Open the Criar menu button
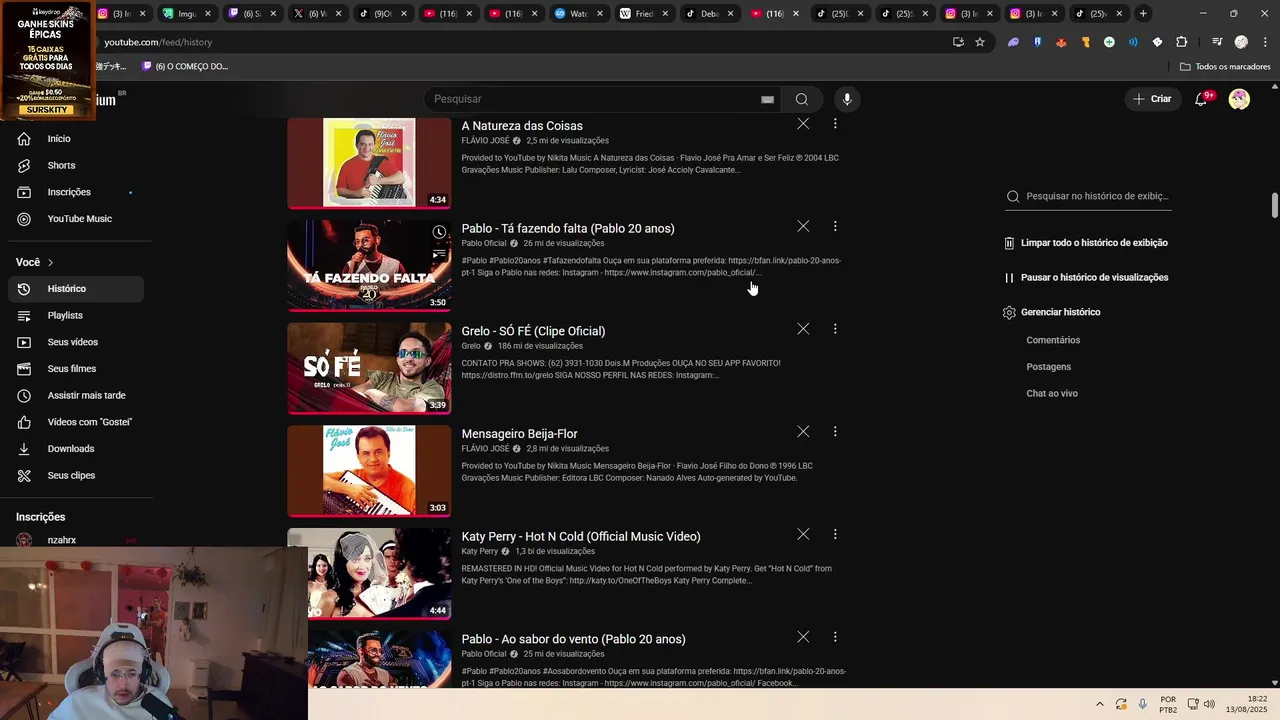Image resolution: width=1280 pixels, height=720 pixels. pos(1151,99)
